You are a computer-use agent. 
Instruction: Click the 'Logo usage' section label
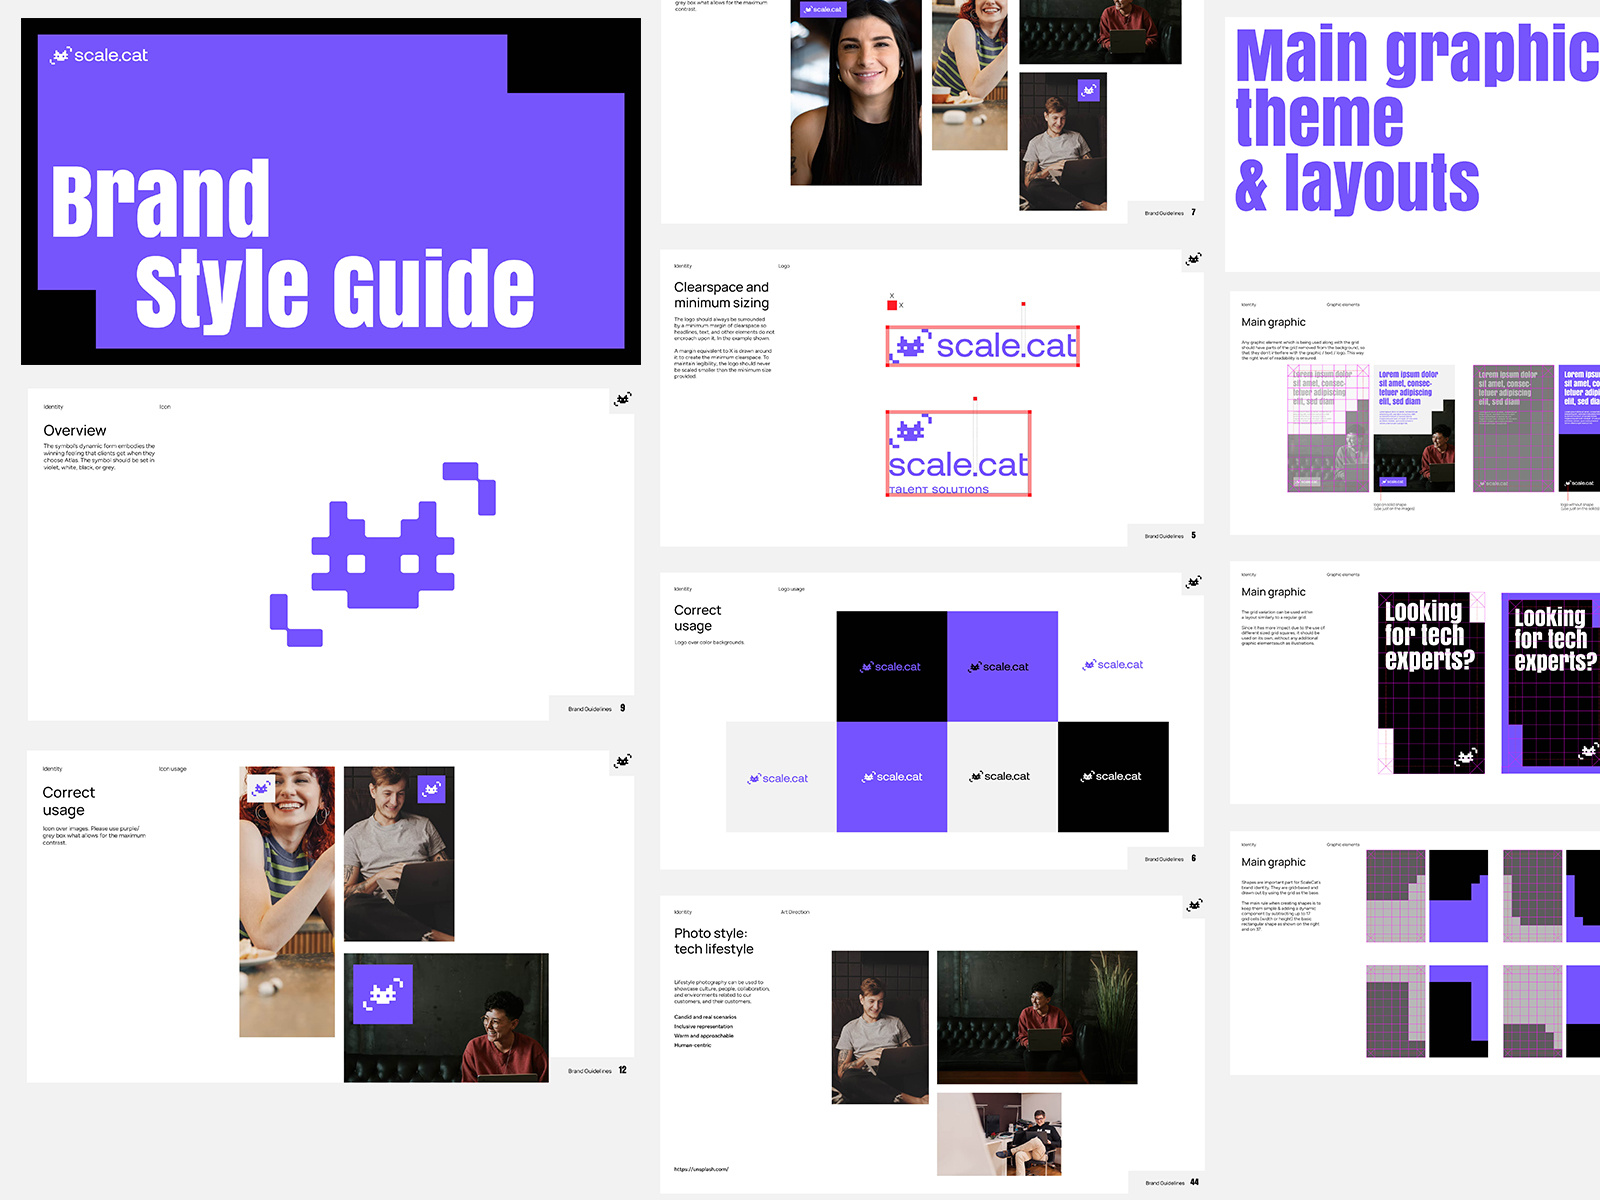click(791, 589)
